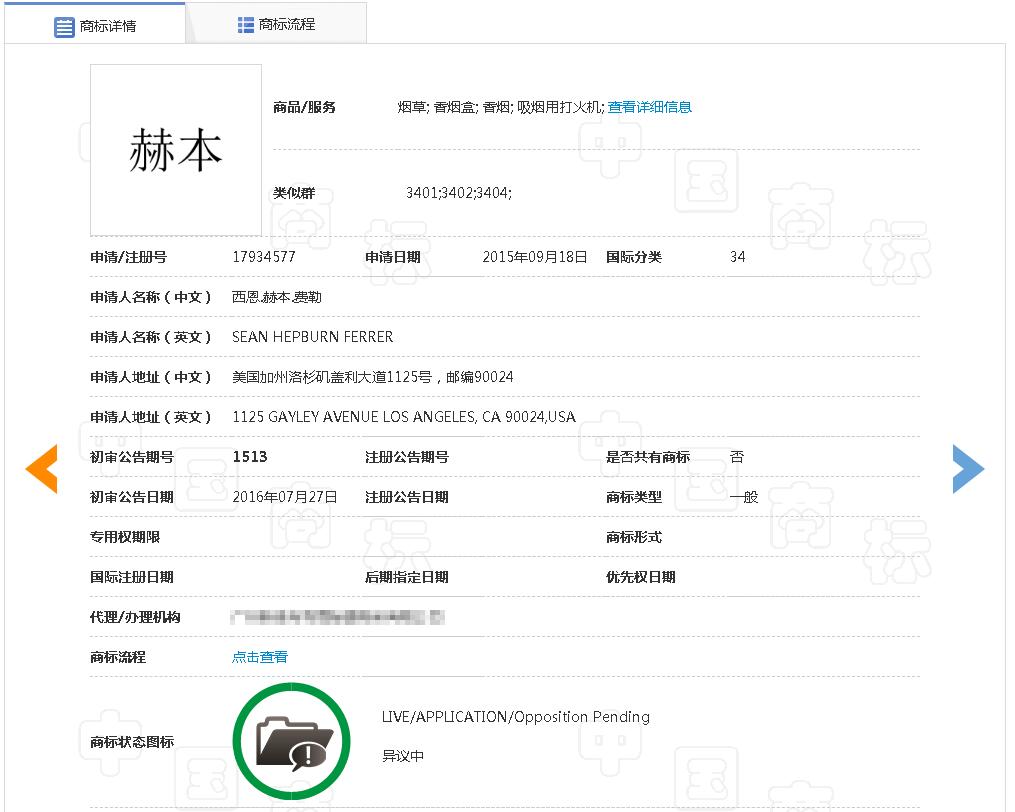Click the 申请人名称（英文） label
Viewport: 1015px width, 812px height.
151,337
